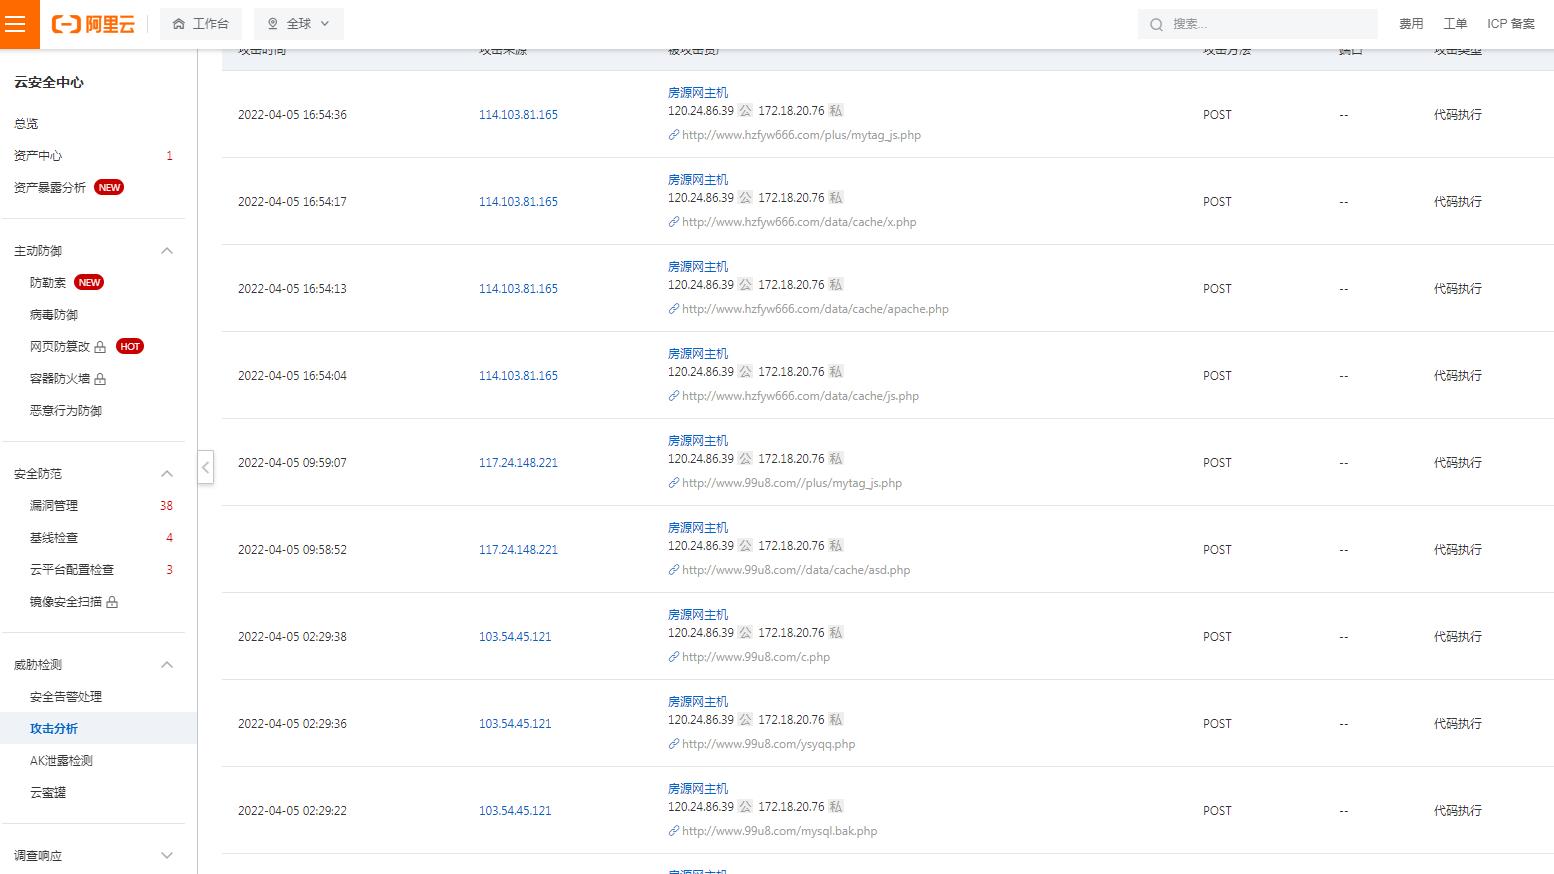Expand the 调查响应 section

(x=167, y=856)
